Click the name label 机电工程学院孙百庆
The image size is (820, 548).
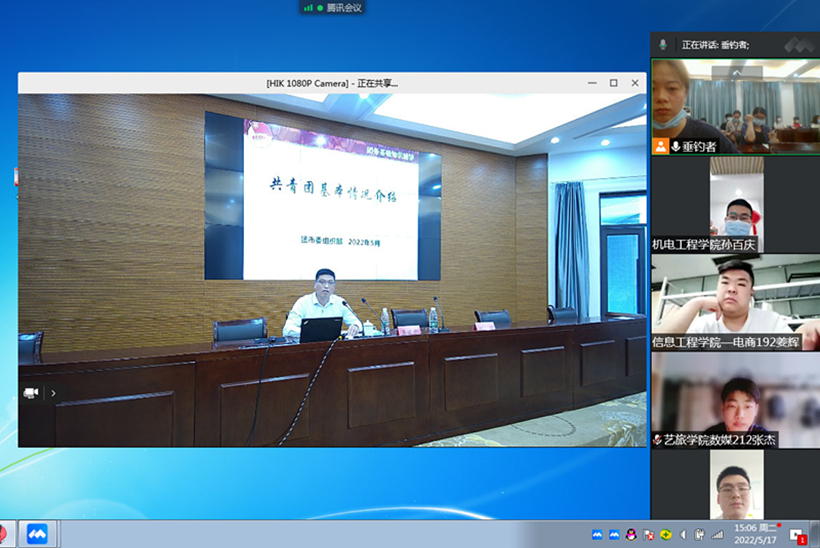pyautogui.click(x=704, y=245)
